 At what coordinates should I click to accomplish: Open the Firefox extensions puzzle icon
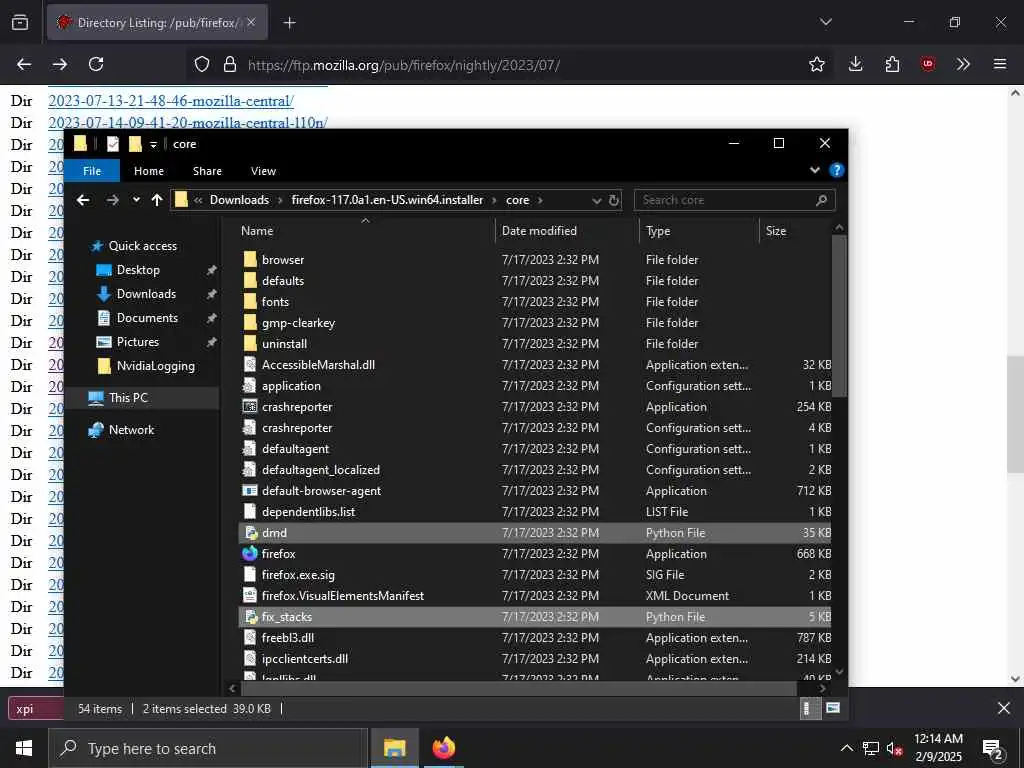(892, 64)
